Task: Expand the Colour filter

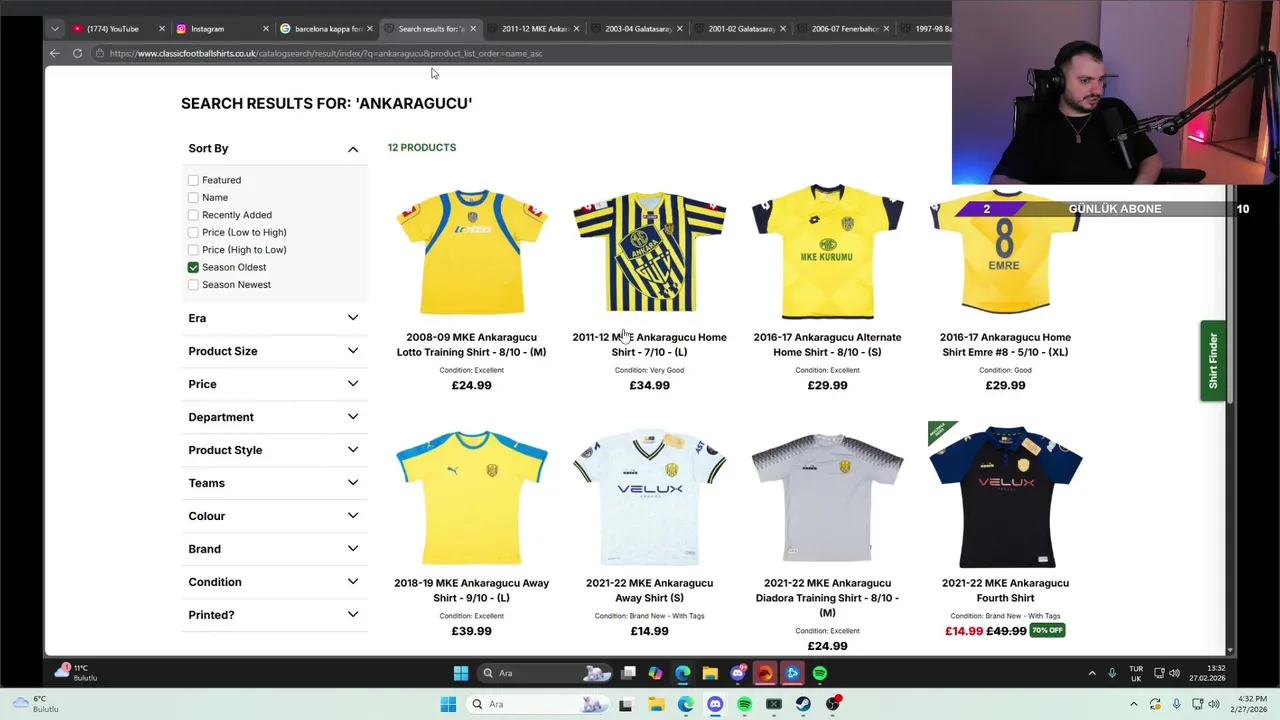Action: (x=273, y=516)
